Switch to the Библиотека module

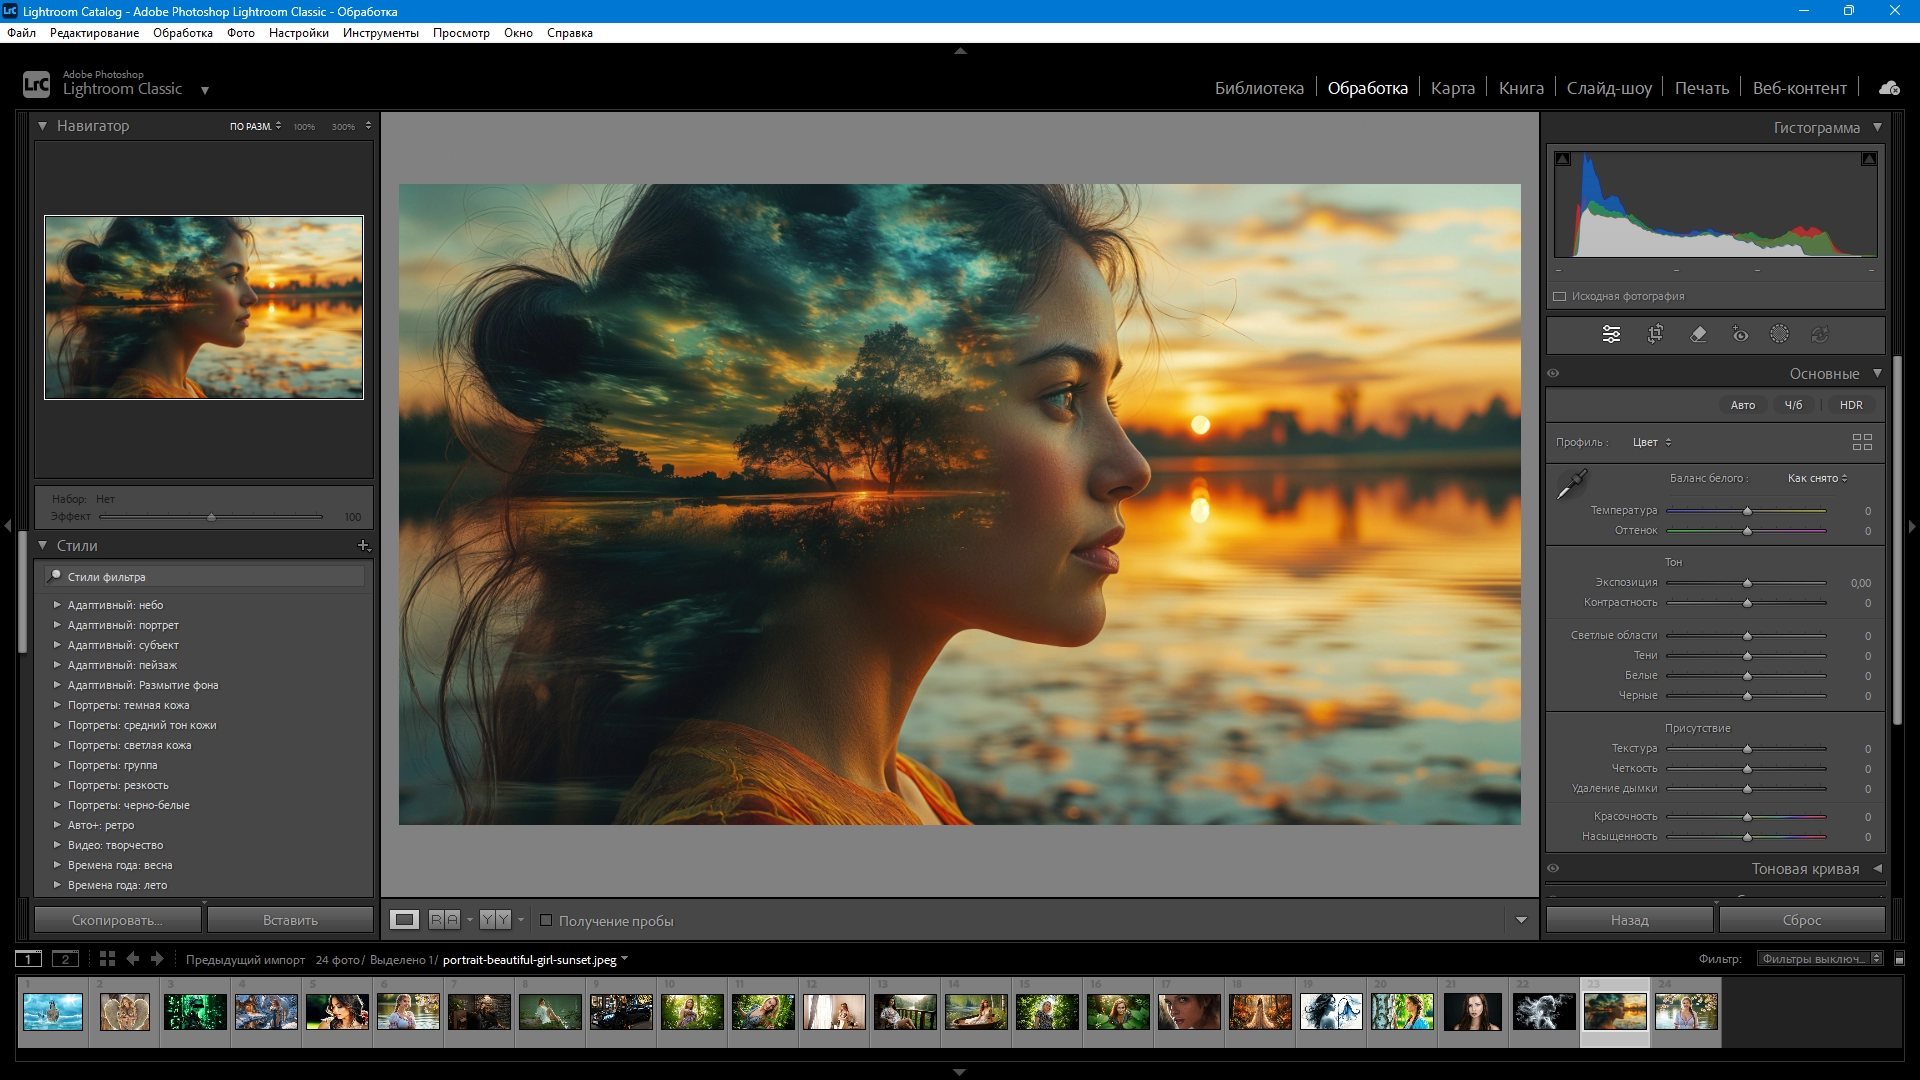[1258, 88]
